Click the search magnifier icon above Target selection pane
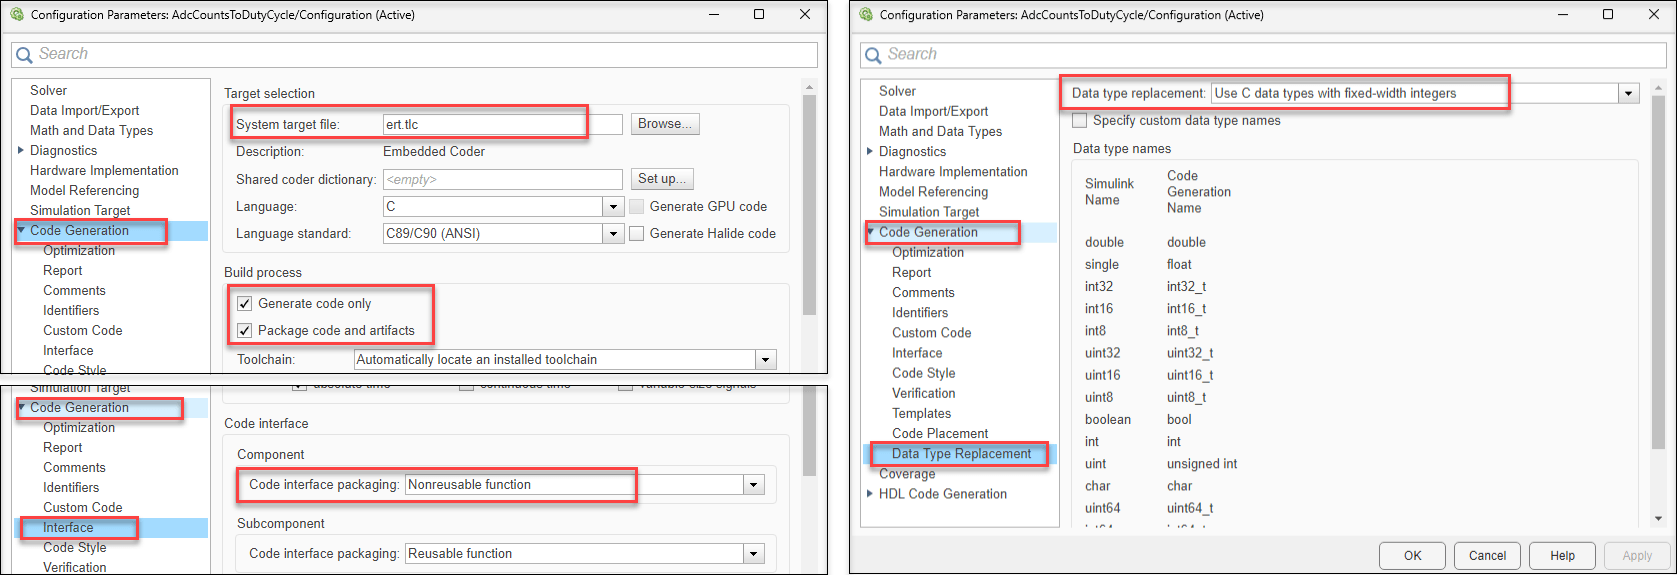1677x575 pixels. (x=25, y=55)
